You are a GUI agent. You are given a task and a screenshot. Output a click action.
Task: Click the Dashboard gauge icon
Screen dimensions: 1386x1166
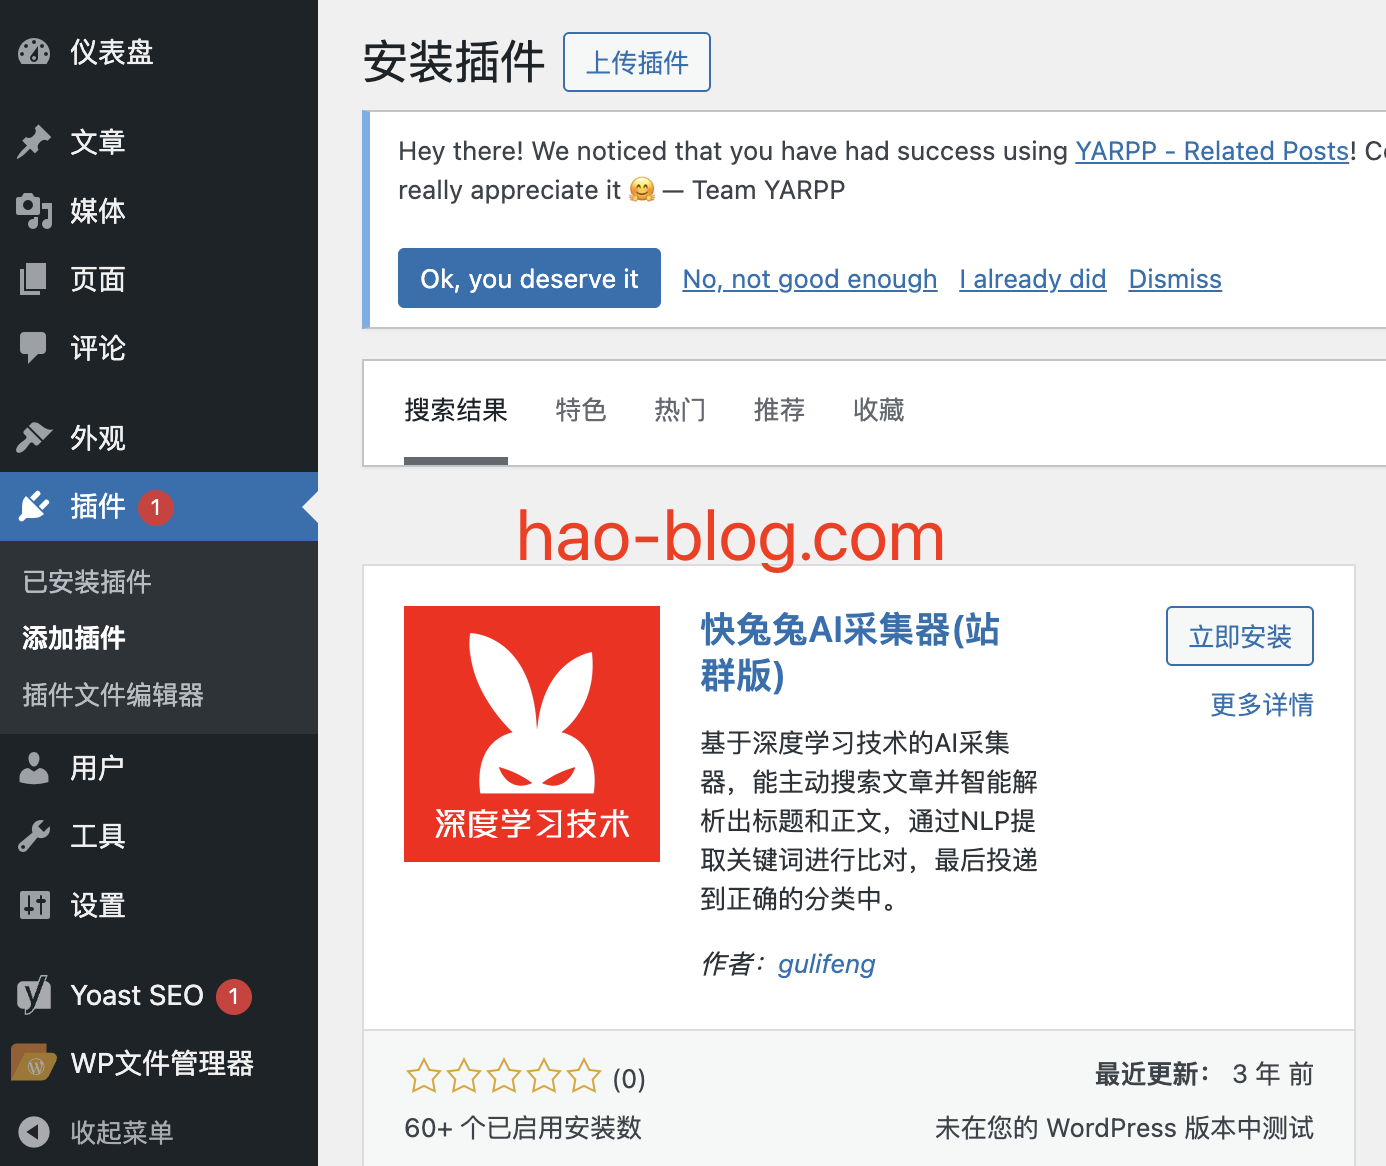[34, 52]
